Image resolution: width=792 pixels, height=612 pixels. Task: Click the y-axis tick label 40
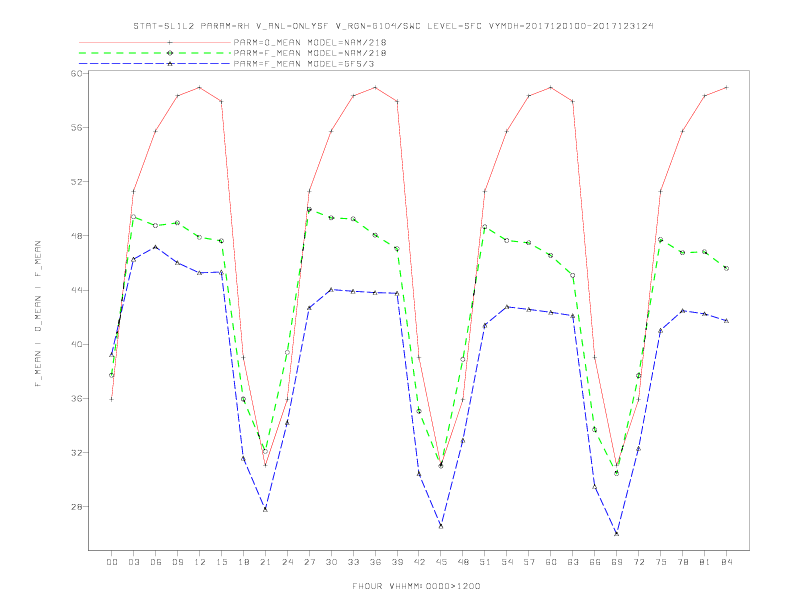point(76,344)
